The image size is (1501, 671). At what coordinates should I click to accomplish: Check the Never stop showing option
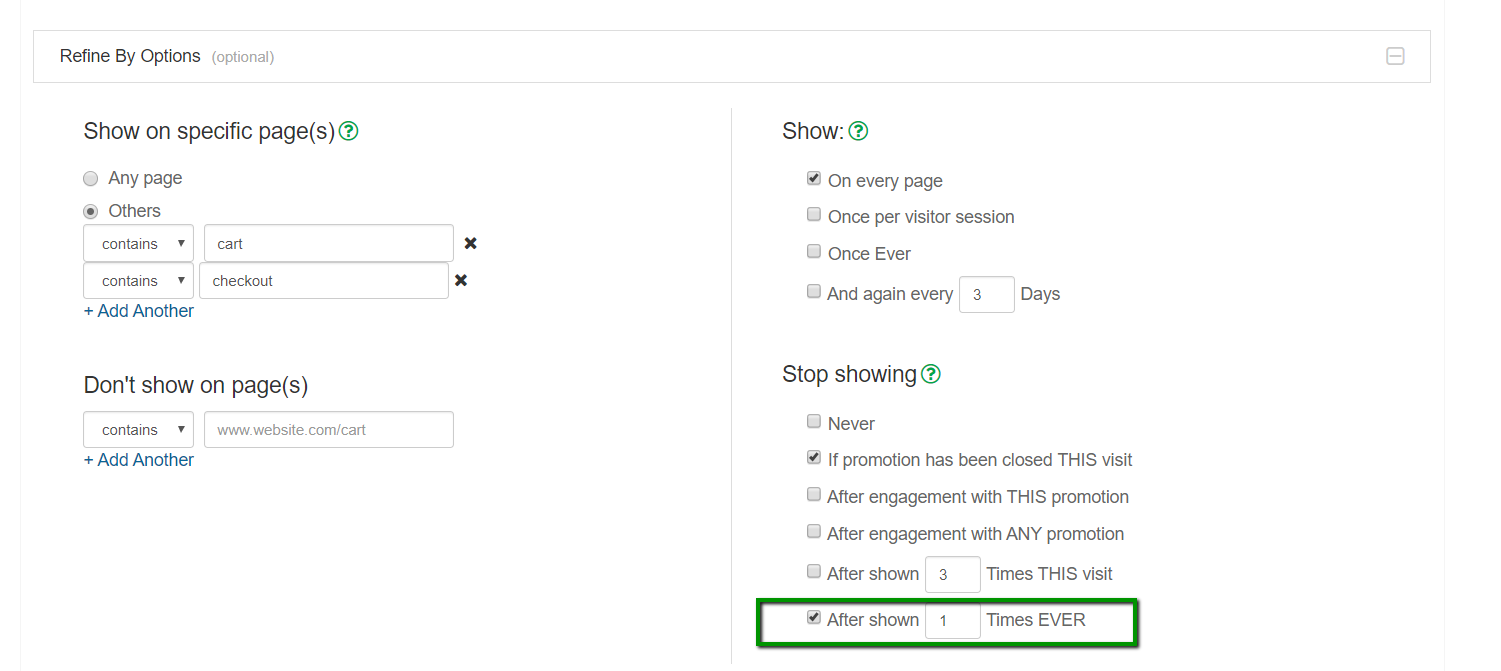(x=814, y=422)
